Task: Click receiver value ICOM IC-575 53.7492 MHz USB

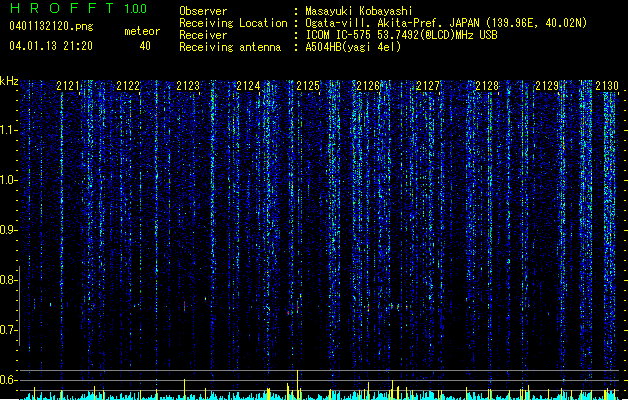Action: tap(402, 35)
